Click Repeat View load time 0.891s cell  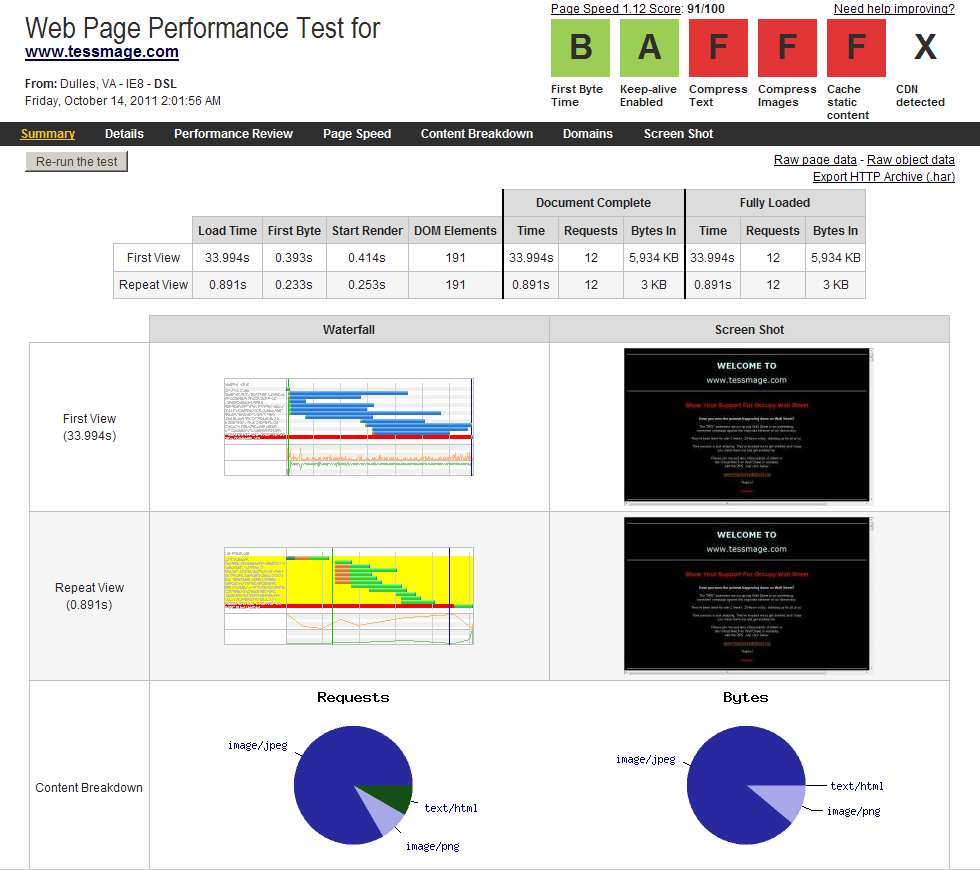[x=228, y=285]
